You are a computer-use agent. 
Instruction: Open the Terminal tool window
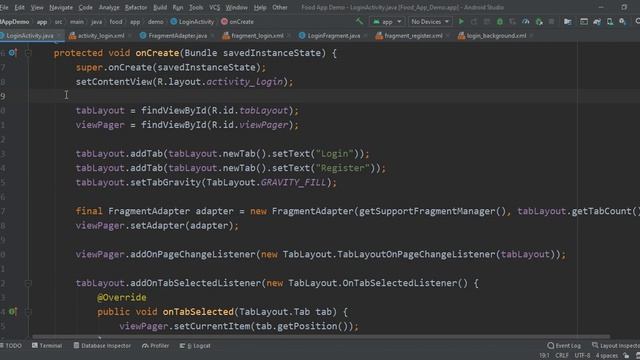tap(47, 346)
